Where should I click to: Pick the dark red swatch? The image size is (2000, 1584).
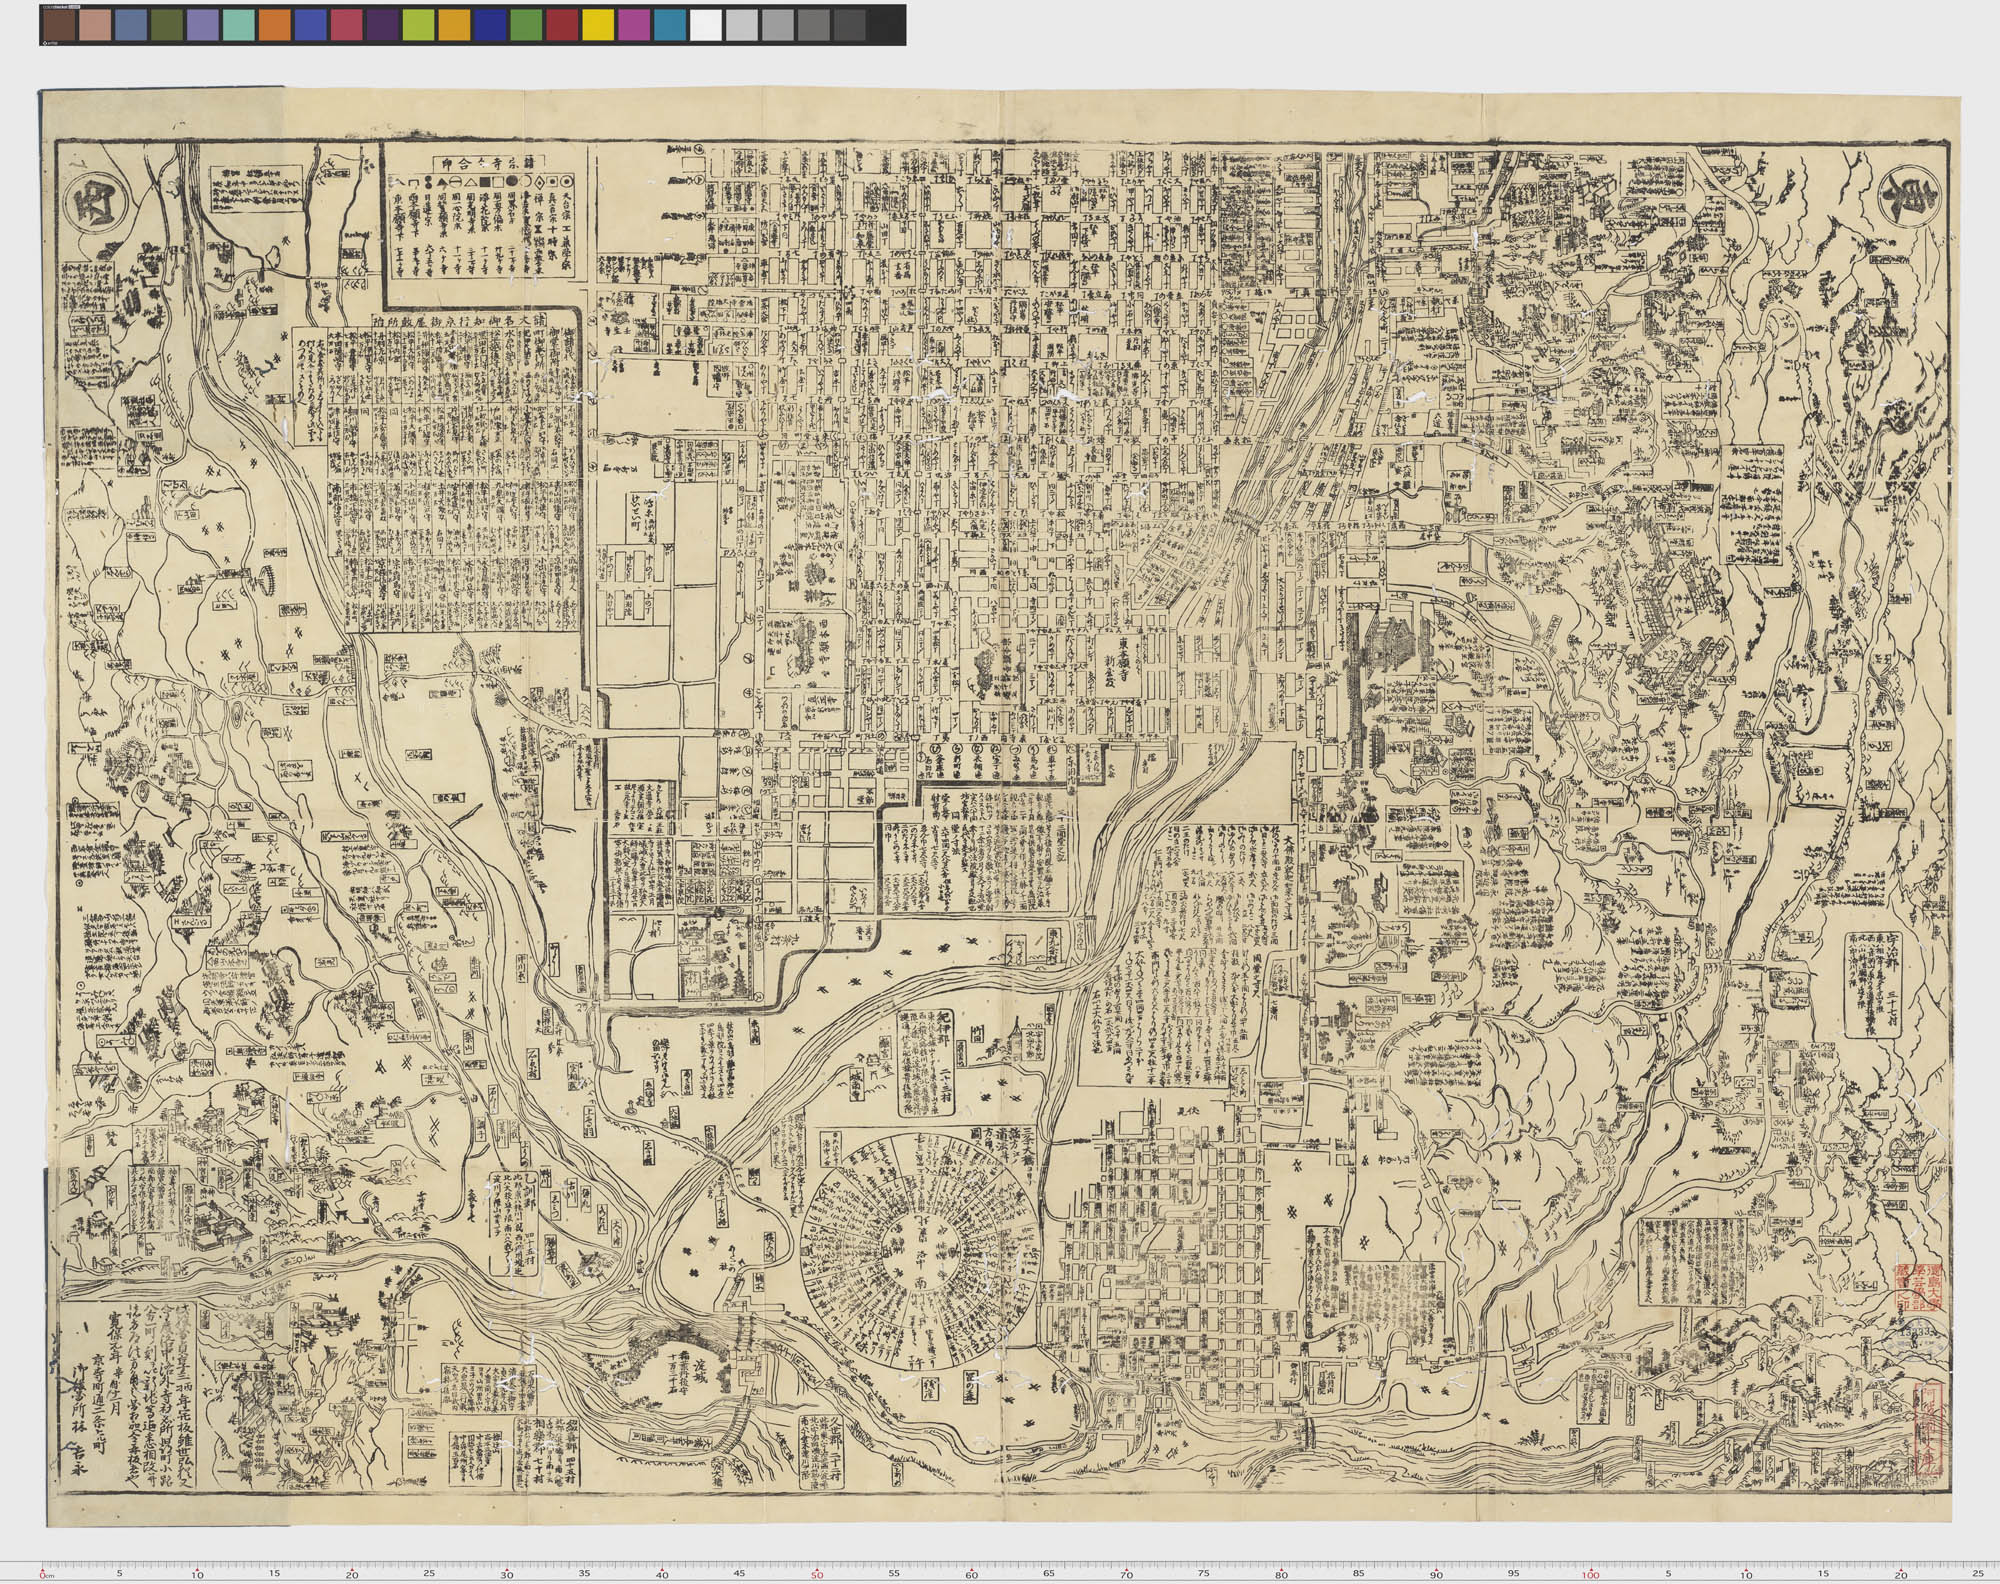(x=562, y=26)
